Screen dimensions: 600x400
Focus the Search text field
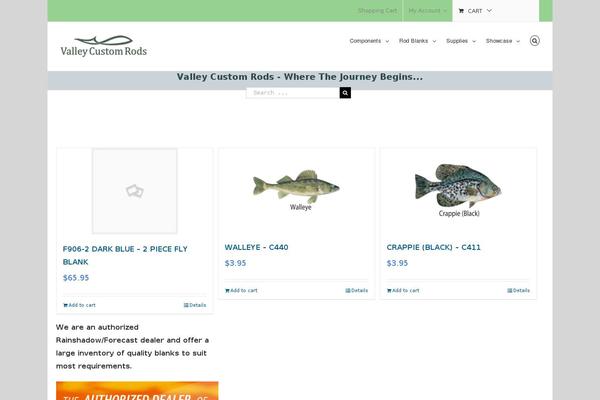pyautogui.click(x=293, y=93)
